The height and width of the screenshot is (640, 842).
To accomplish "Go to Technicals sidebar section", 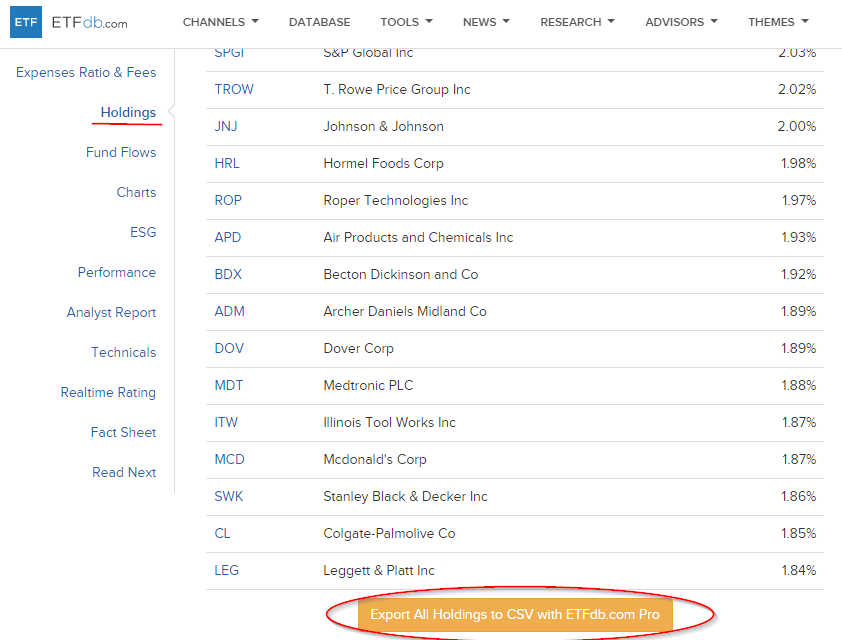I will point(124,352).
